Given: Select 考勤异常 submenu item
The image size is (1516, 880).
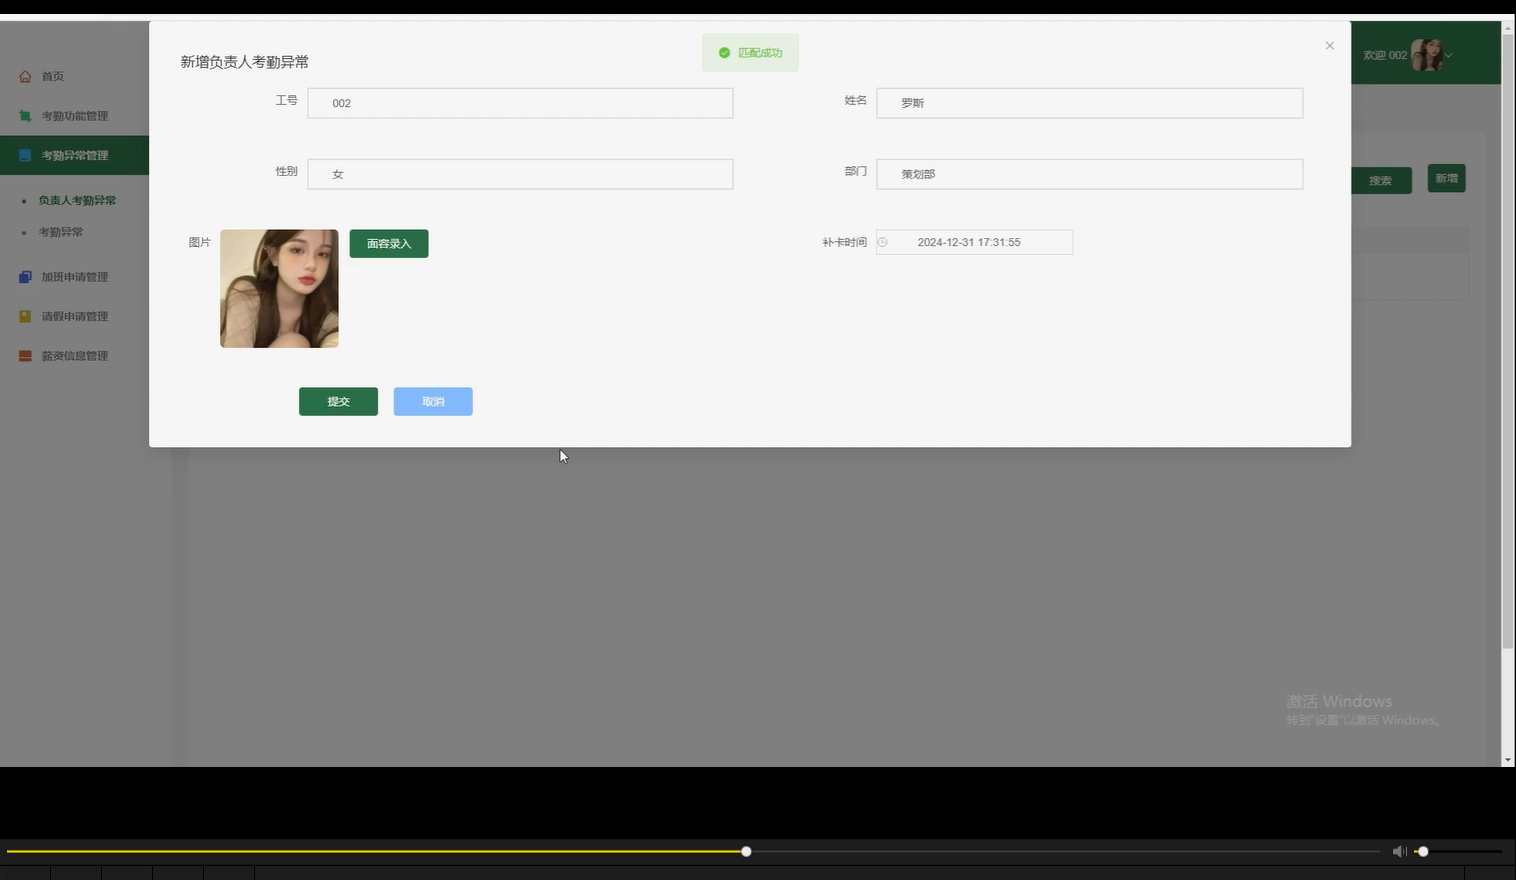Looking at the screenshot, I should coord(61,232).
